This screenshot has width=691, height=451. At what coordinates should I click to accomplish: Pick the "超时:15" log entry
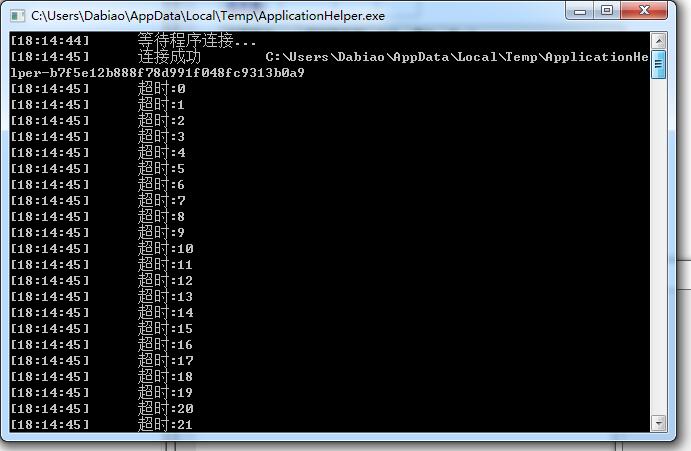tap(165, 329)
